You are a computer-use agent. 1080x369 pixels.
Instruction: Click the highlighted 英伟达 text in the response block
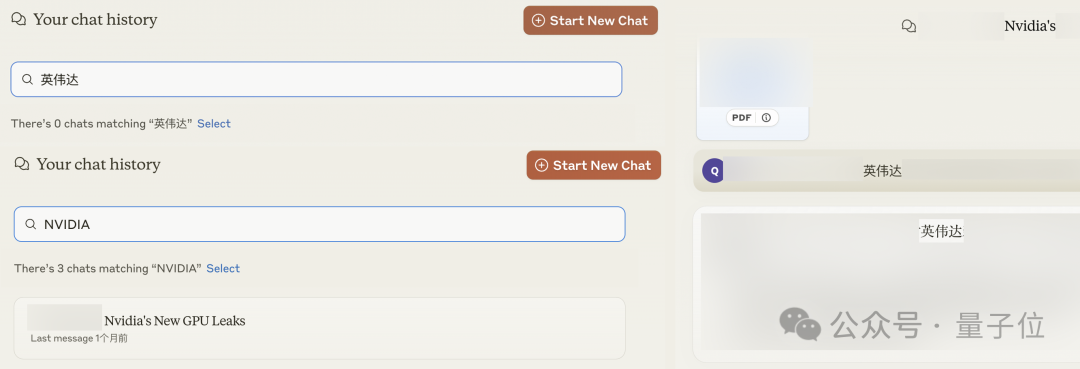pos(942,231)
